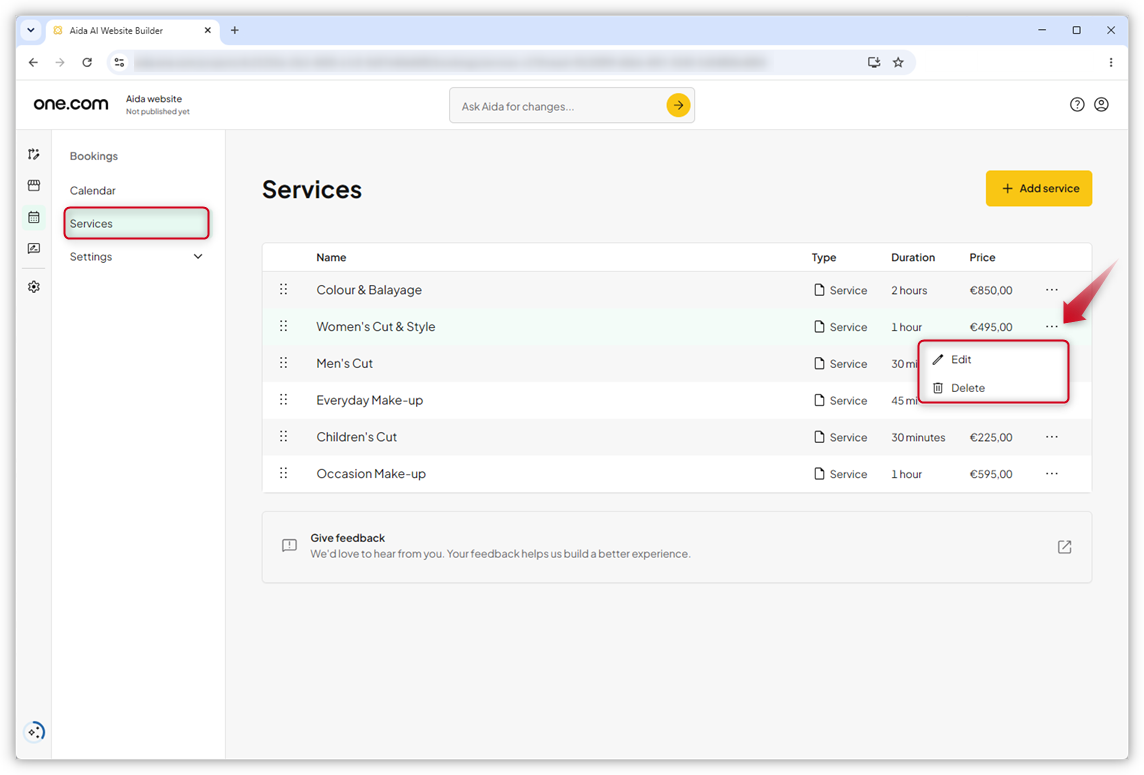The image size is (1144, 775).
Task: Click the €225,00 price
Action: [991, 437]
